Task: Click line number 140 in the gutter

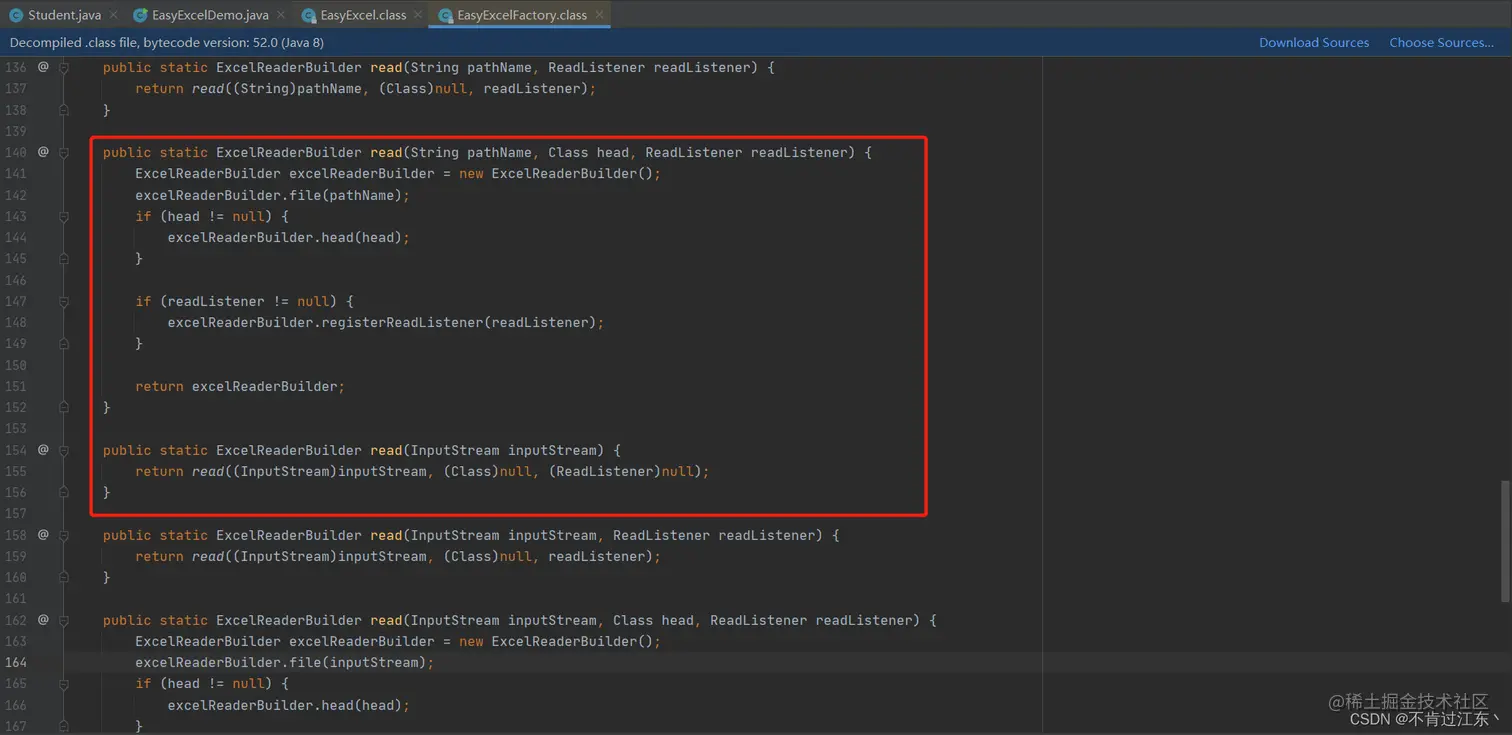Action: click(15, 152)
